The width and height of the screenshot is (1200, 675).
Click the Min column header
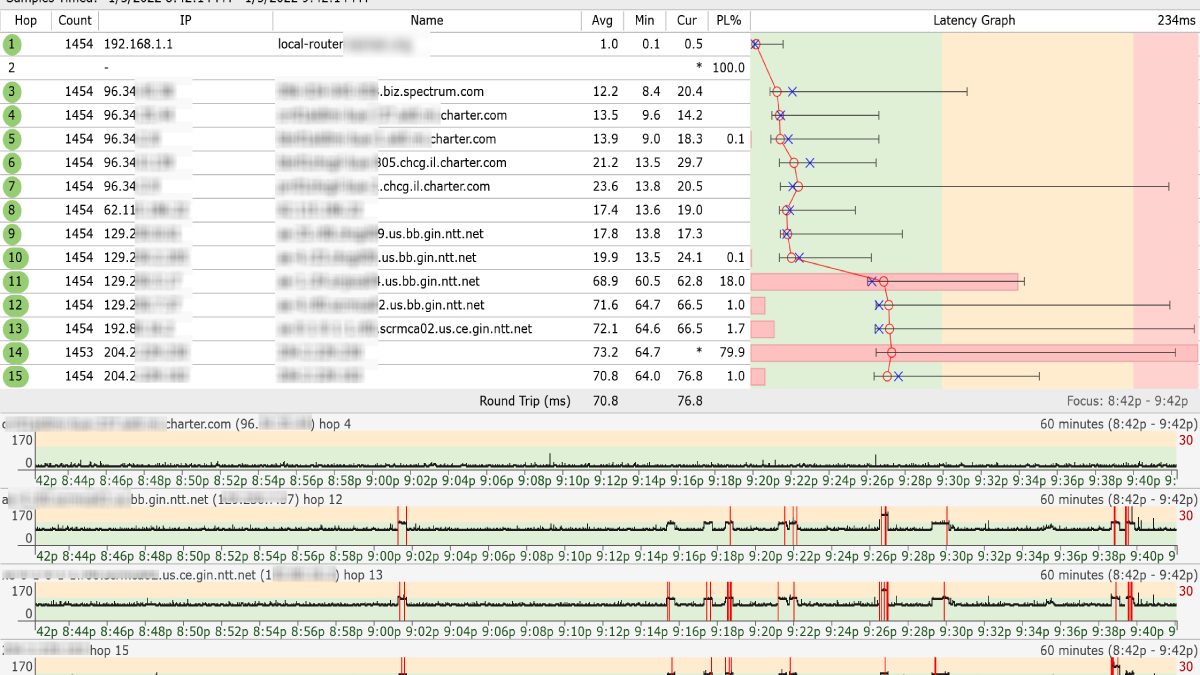point(643,20)
